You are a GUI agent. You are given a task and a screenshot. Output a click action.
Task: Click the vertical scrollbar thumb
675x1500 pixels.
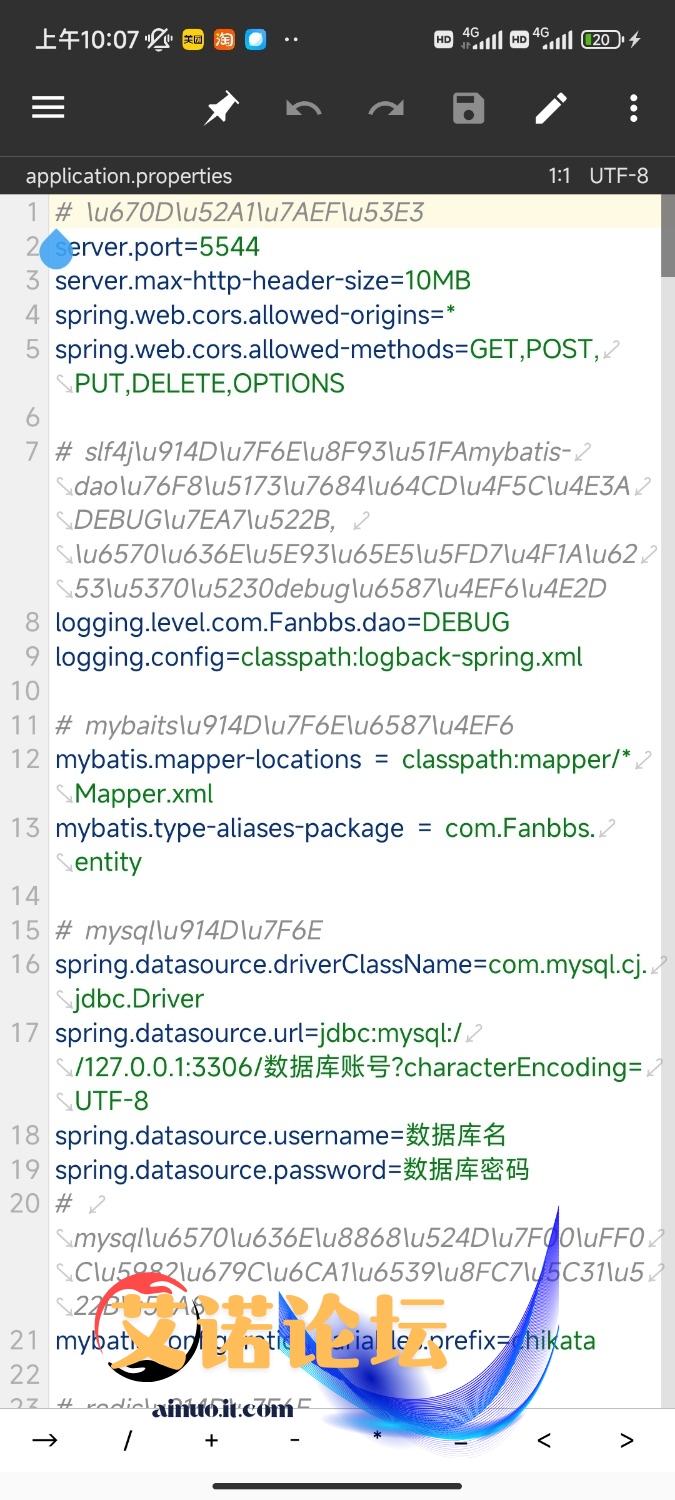(668, 236)
